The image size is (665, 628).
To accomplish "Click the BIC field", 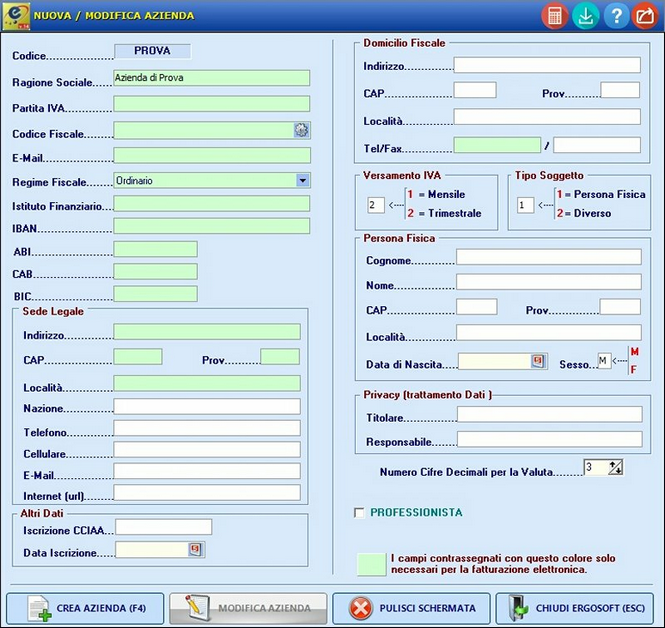I will [x=155, y=294].
